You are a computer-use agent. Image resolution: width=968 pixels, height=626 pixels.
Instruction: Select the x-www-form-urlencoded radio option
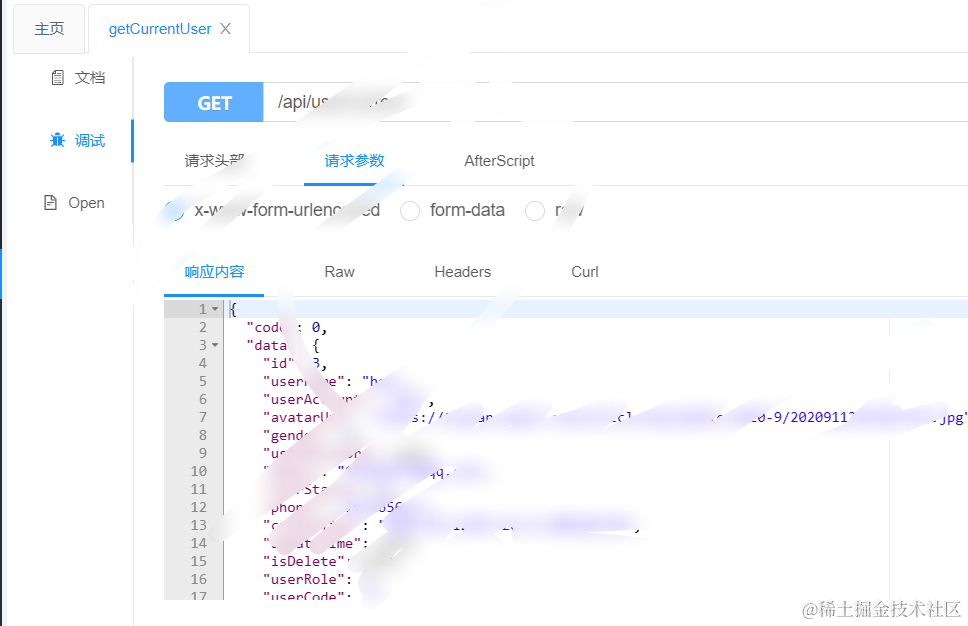[174, 211]
